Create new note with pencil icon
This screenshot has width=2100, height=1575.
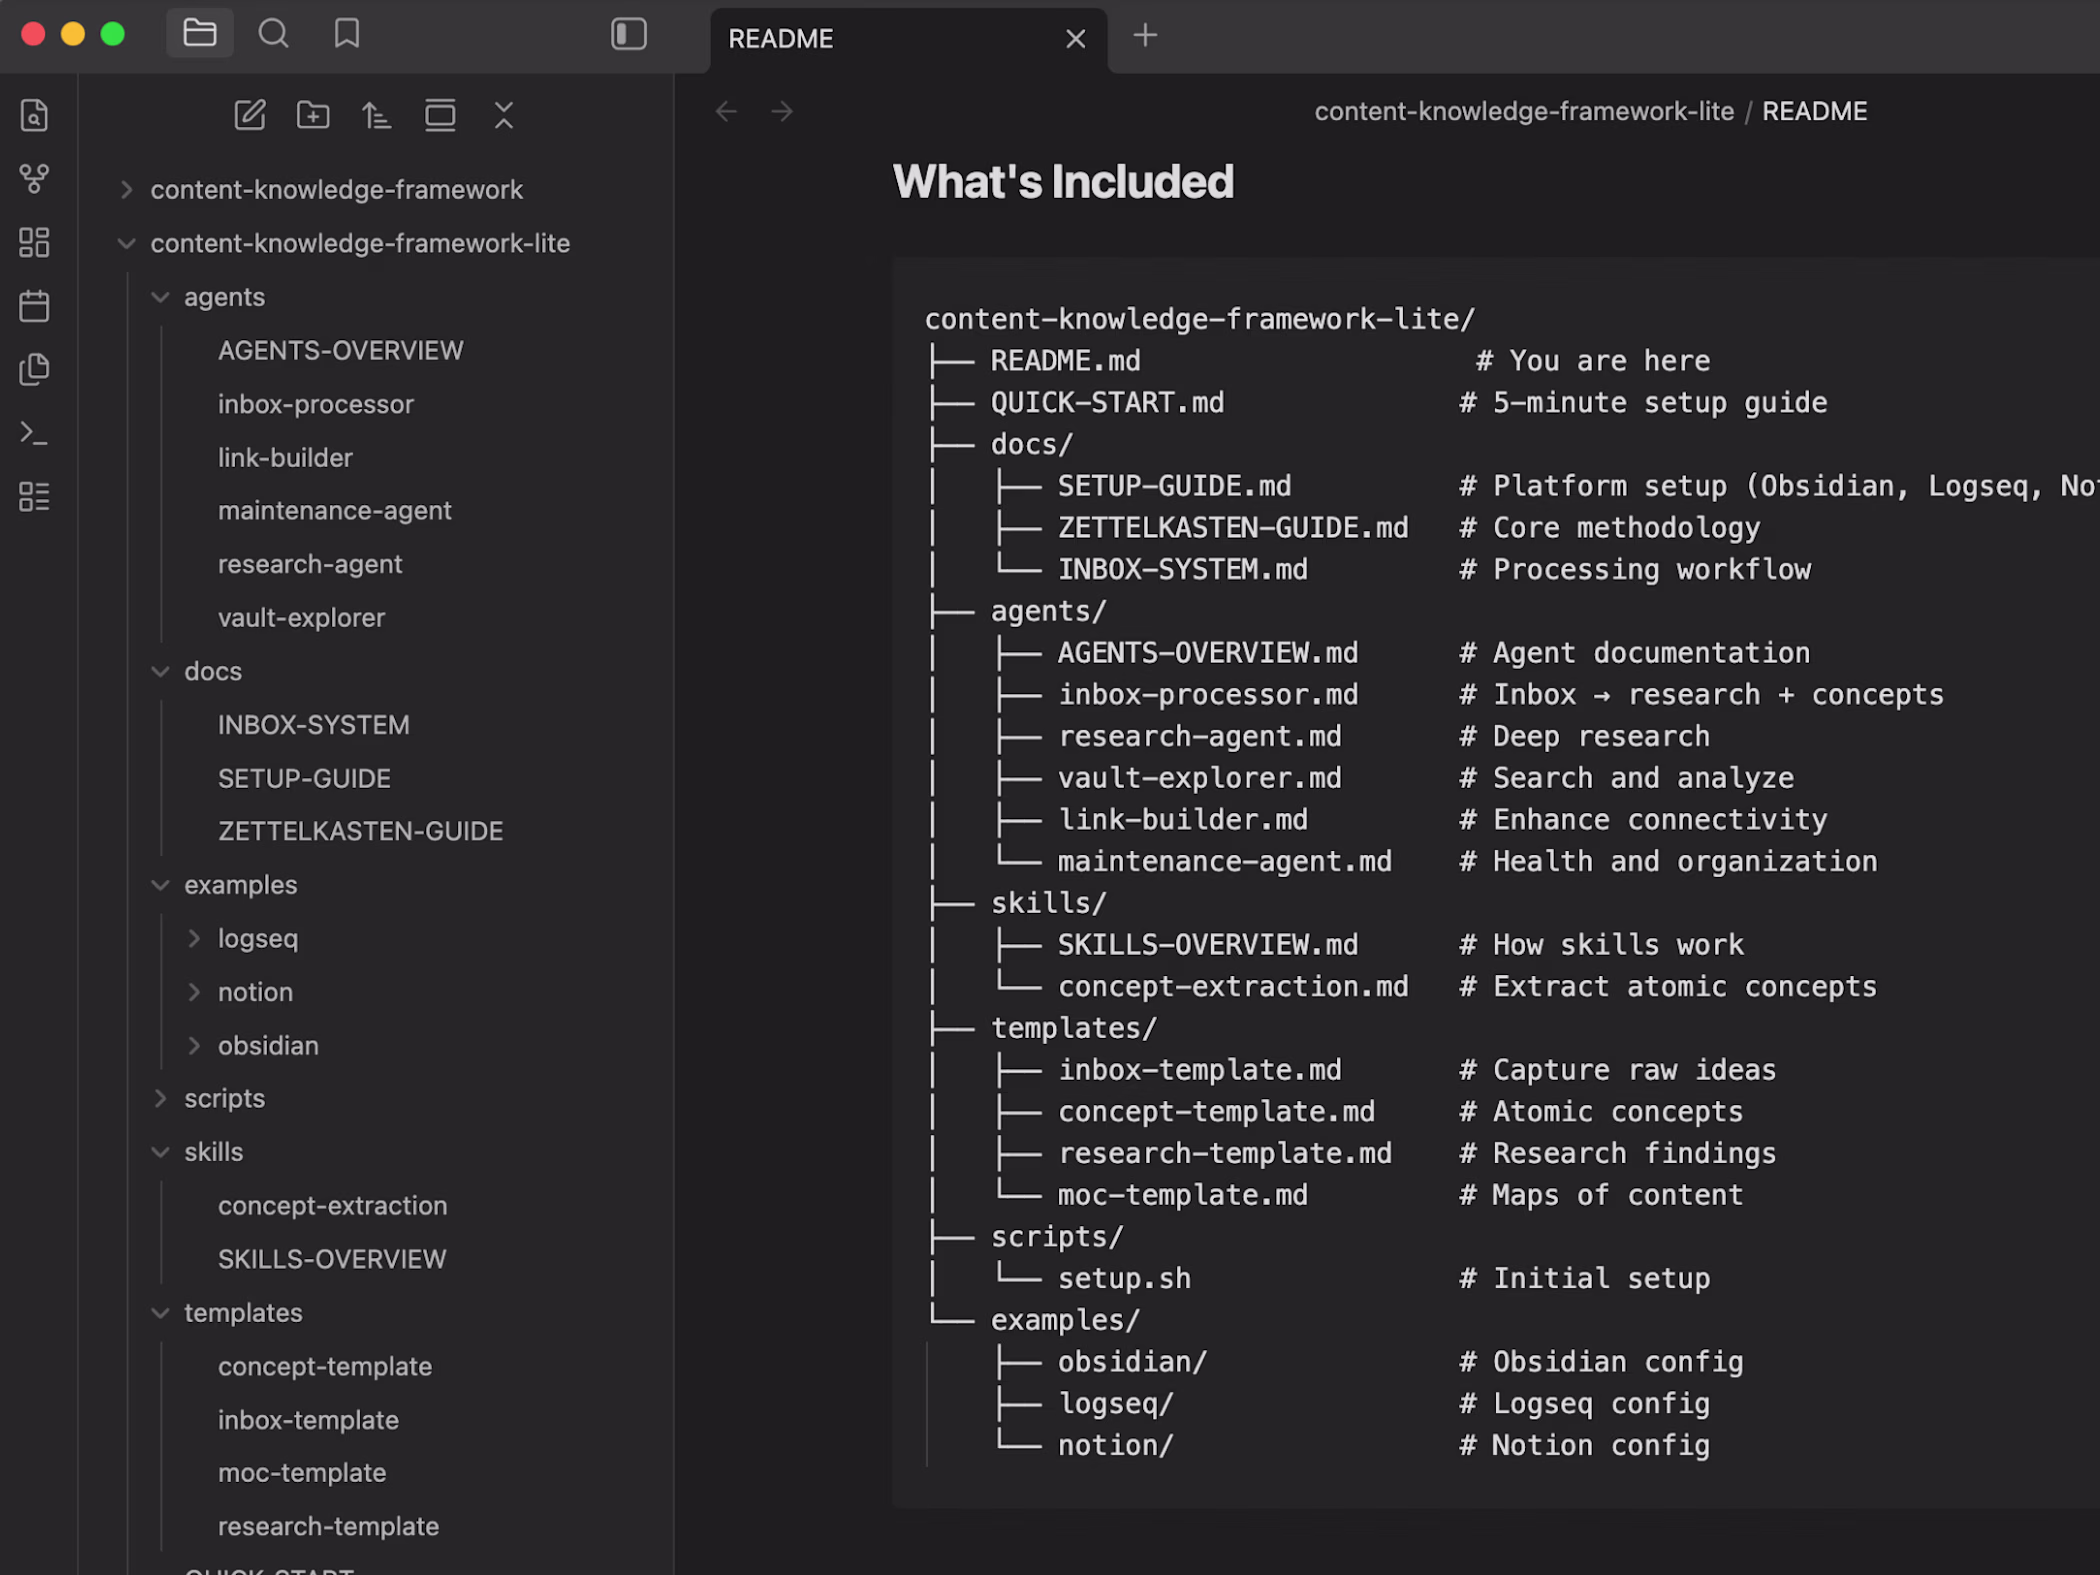pos(250,116)
